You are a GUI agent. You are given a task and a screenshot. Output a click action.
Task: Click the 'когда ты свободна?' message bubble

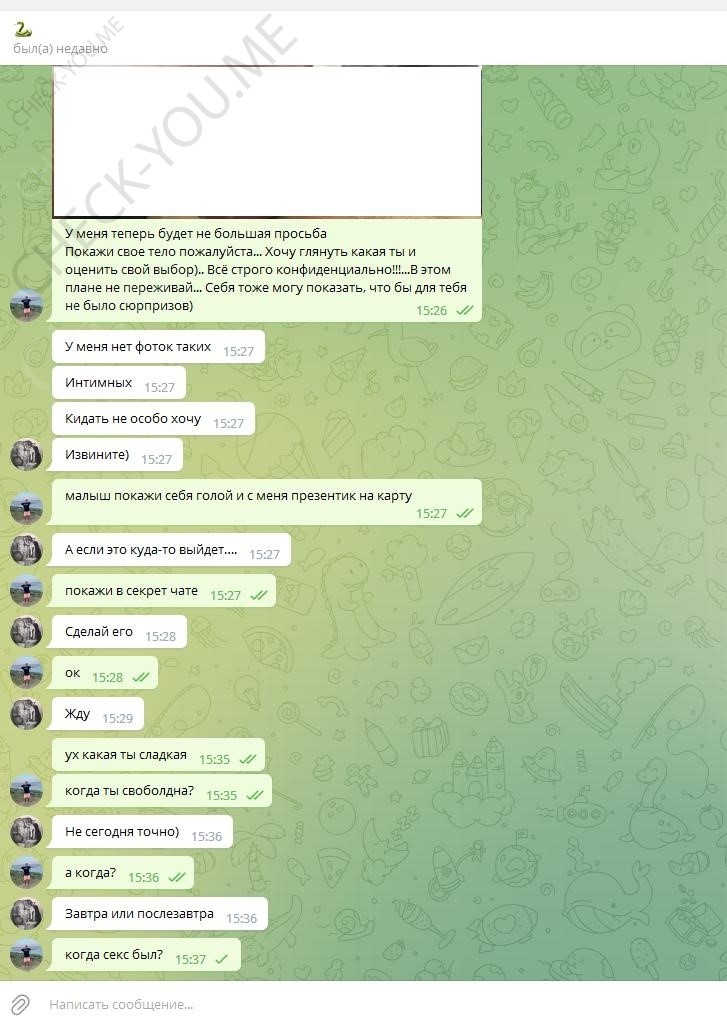coord(161,791)
